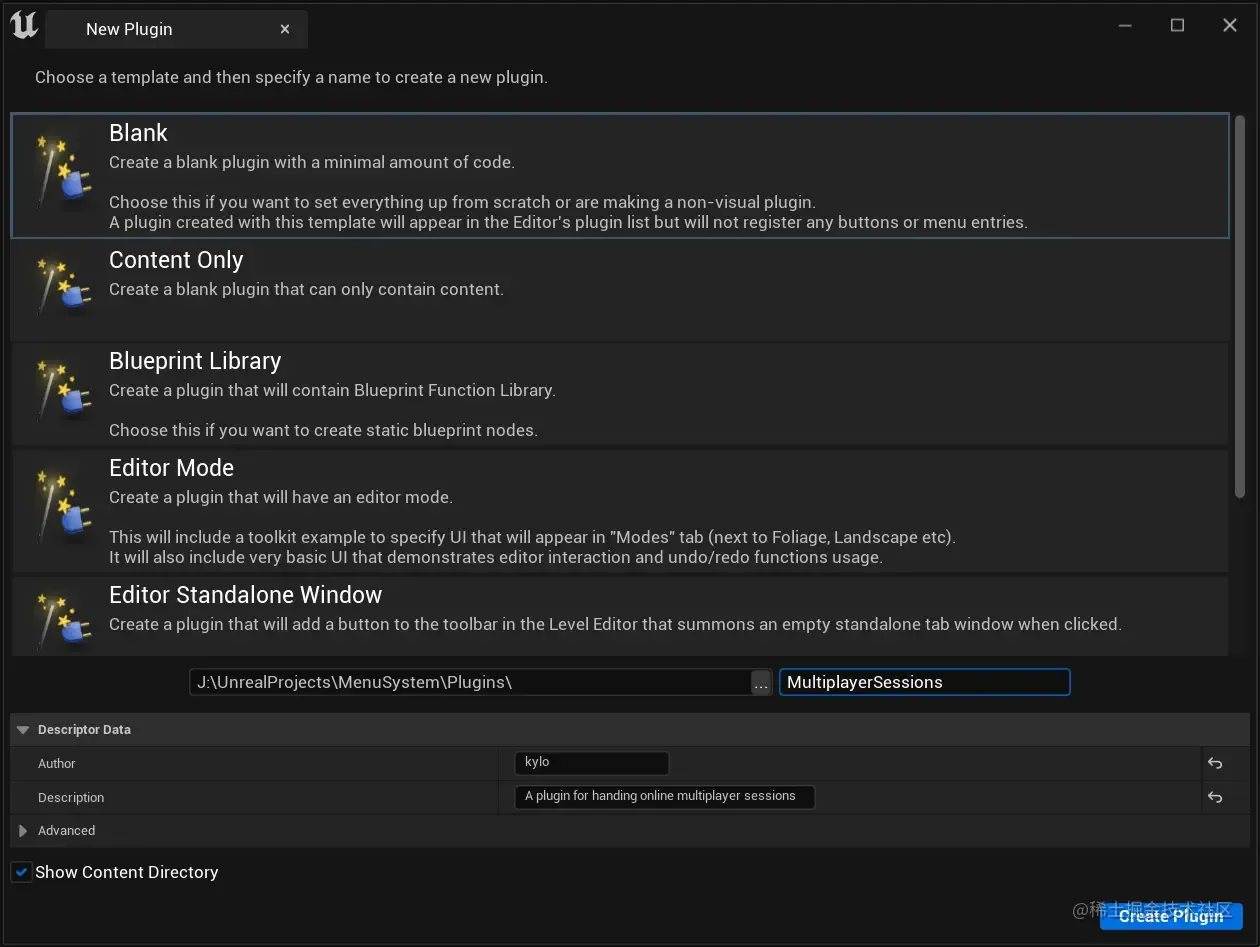
Task: Select the Content Only template icon
Action: pyautogui.click(x=58, y=287)
